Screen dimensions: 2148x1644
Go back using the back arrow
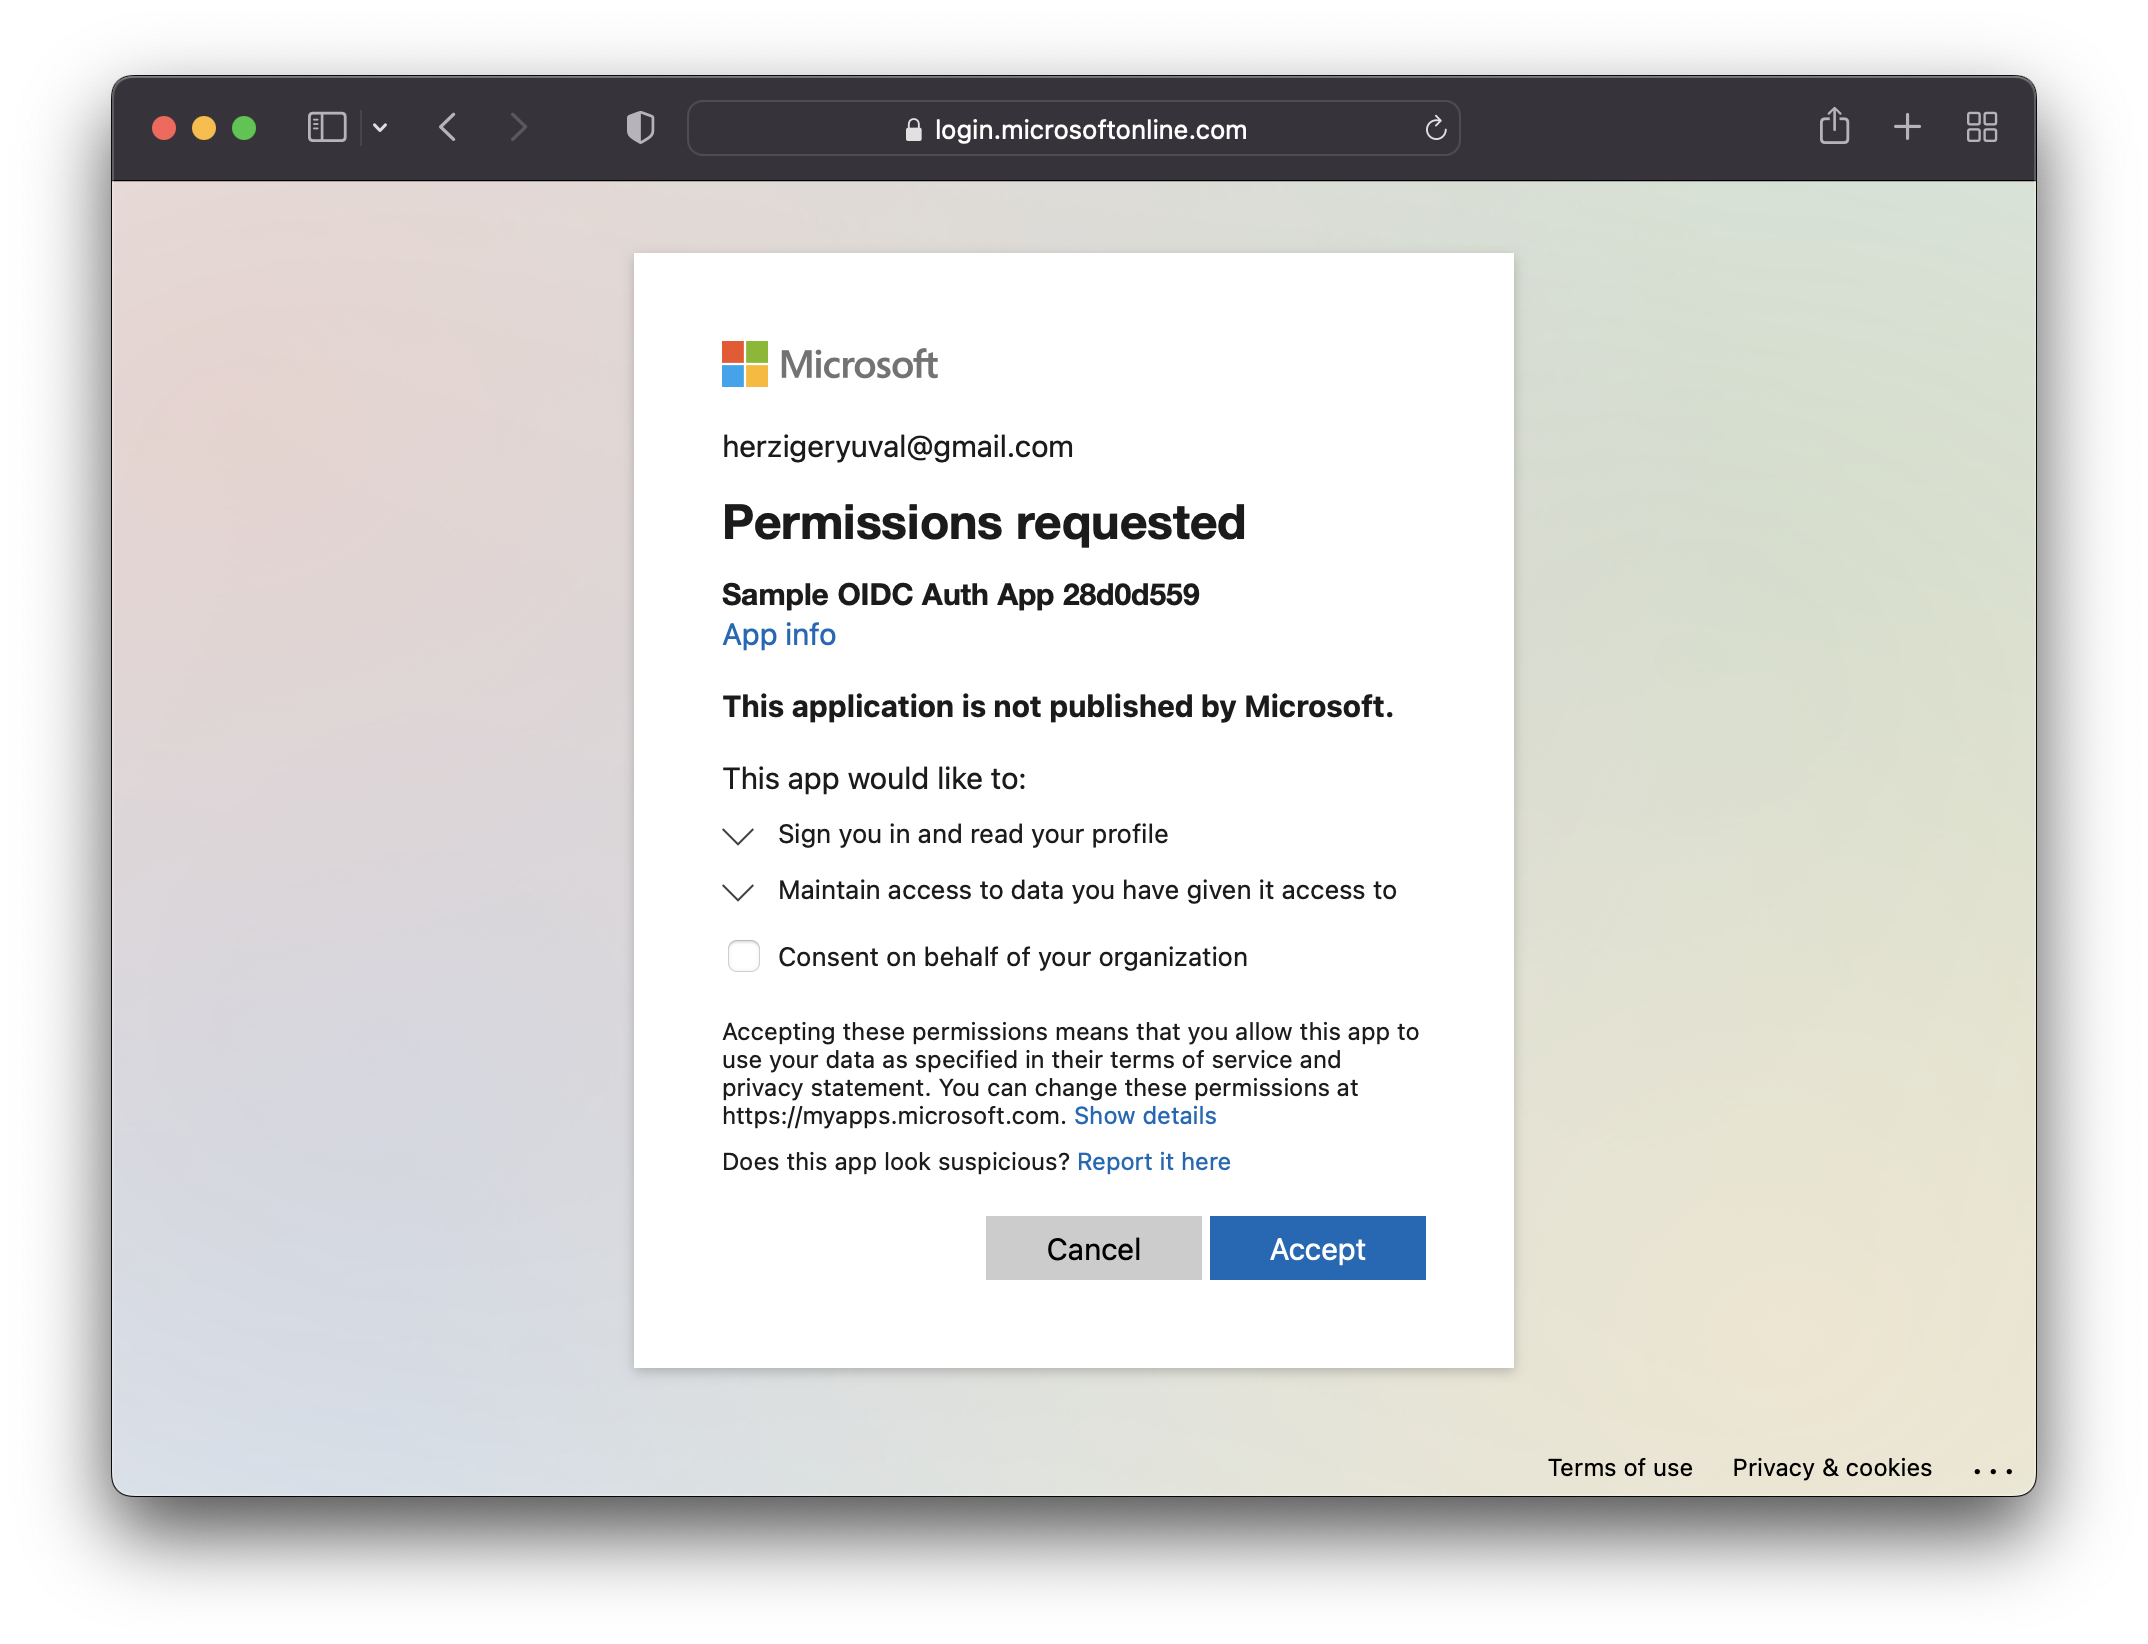(448, 128)
